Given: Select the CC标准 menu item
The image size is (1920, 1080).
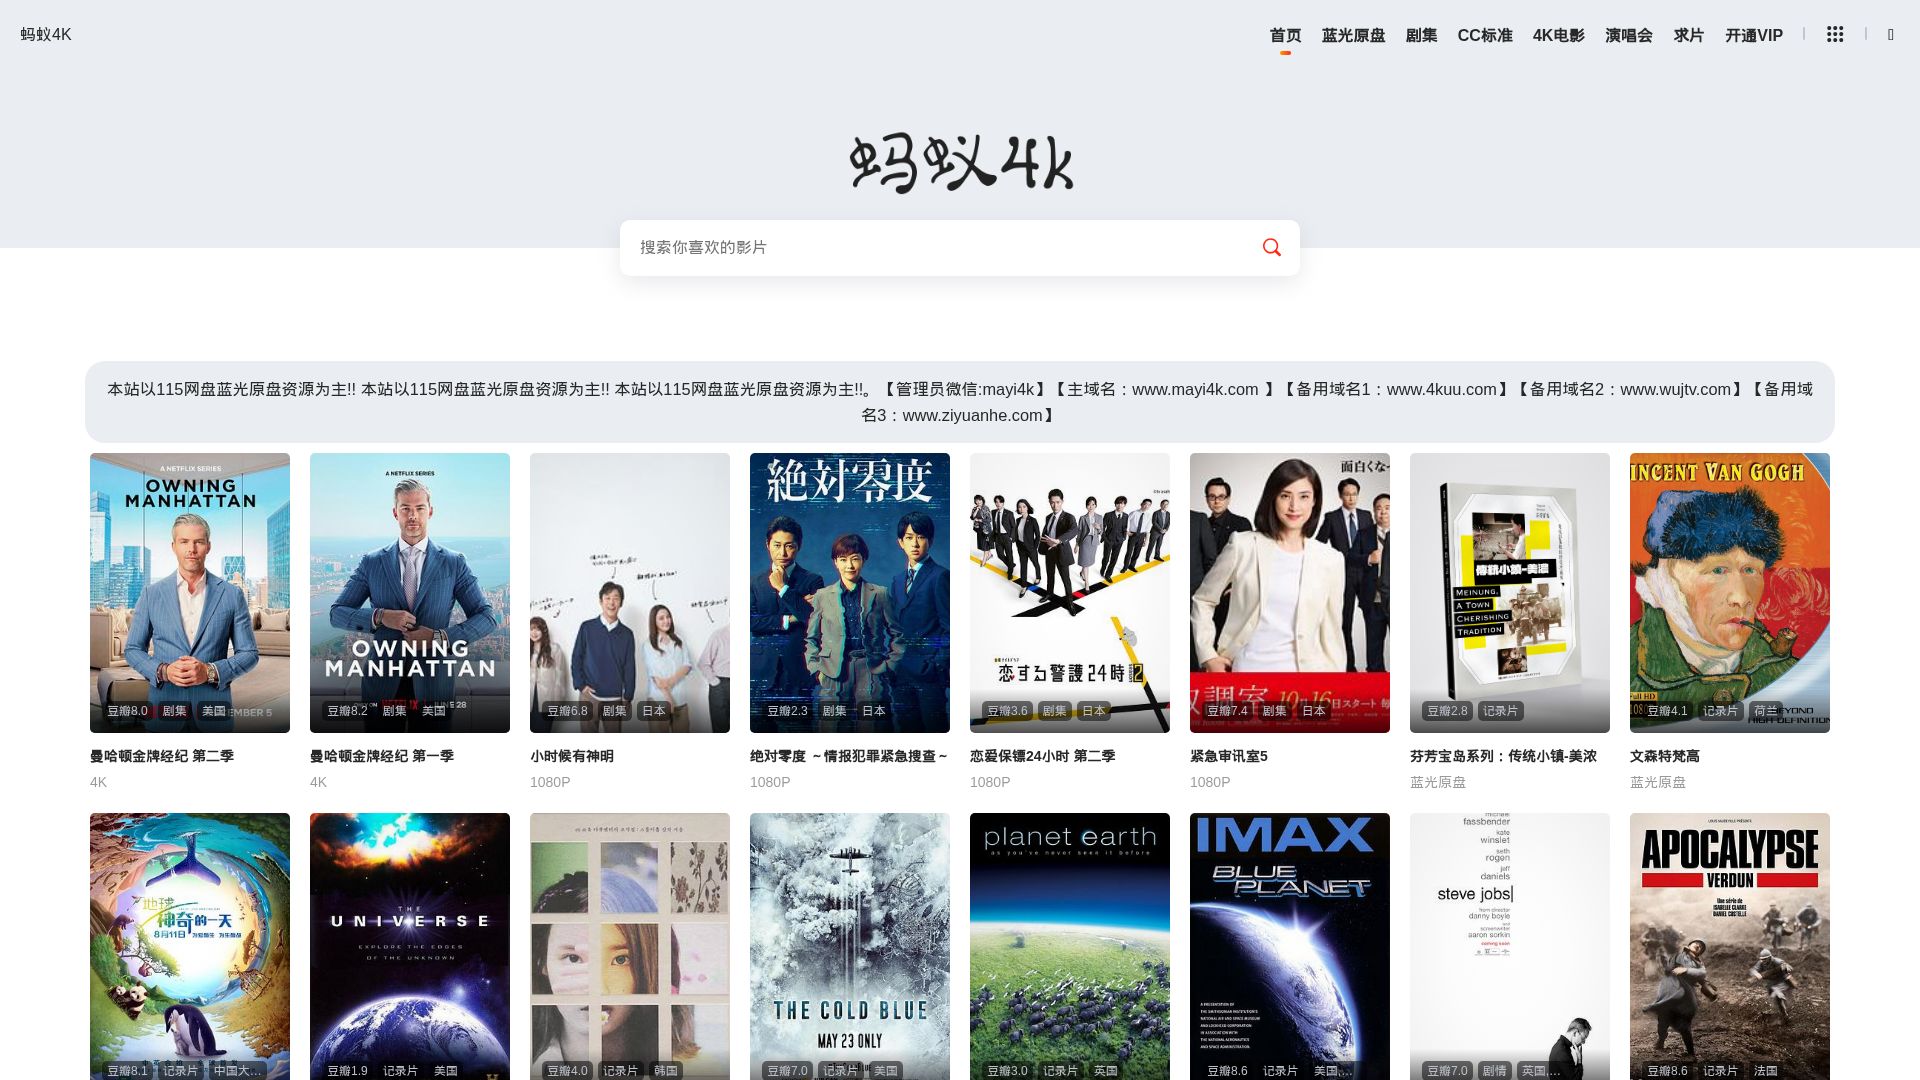Looking at the screenshot, I should [x=1484, y=35].
